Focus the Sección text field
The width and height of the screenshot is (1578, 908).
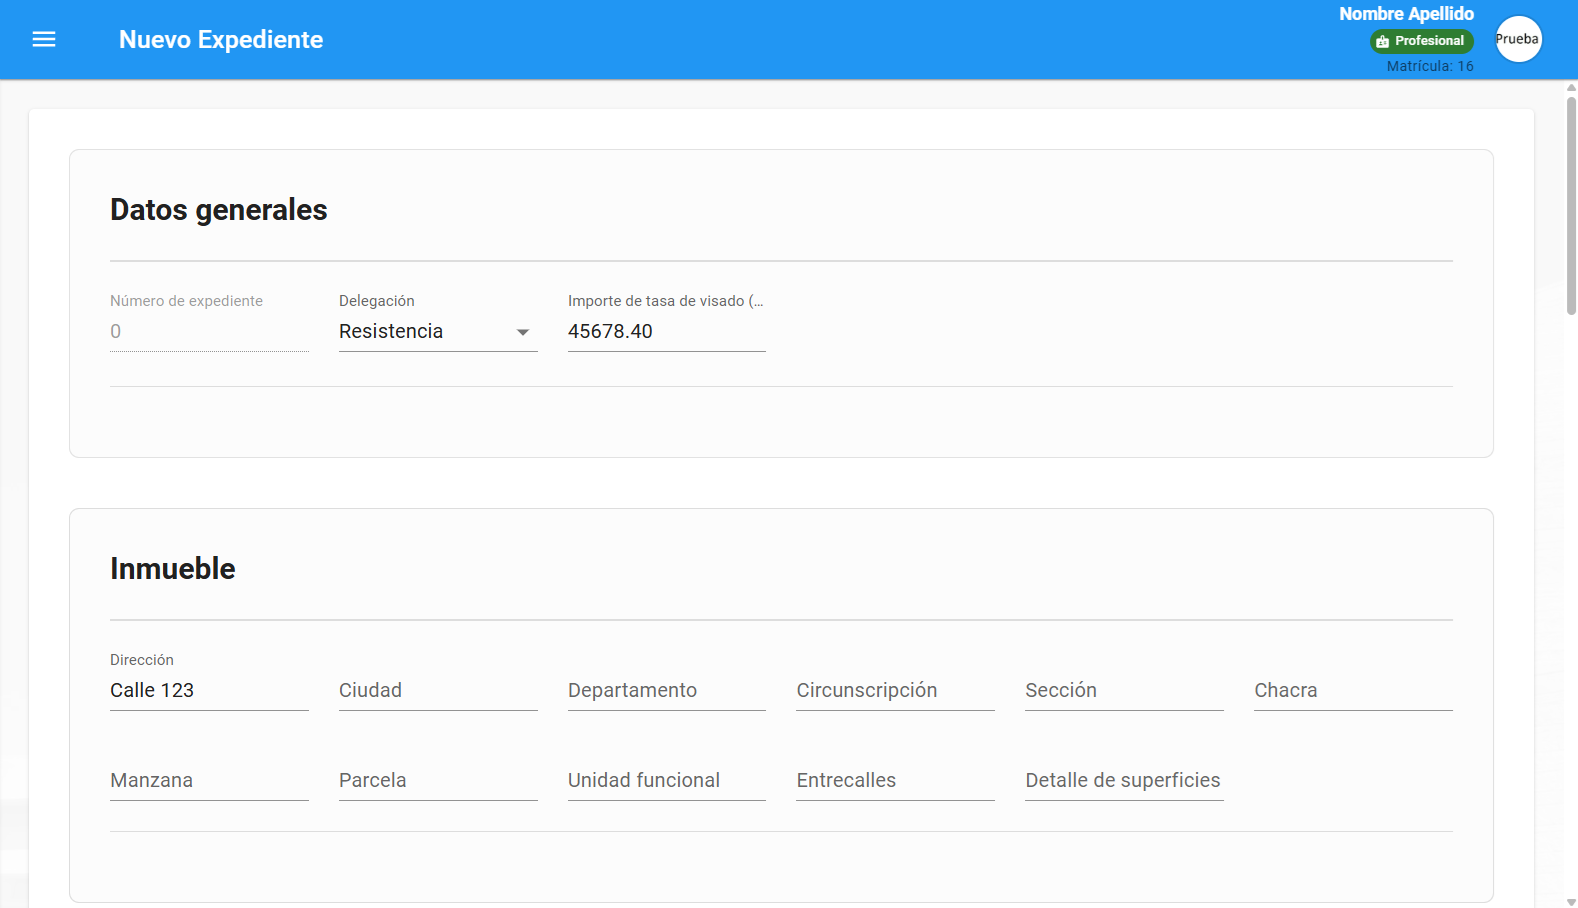(1123, 691)
